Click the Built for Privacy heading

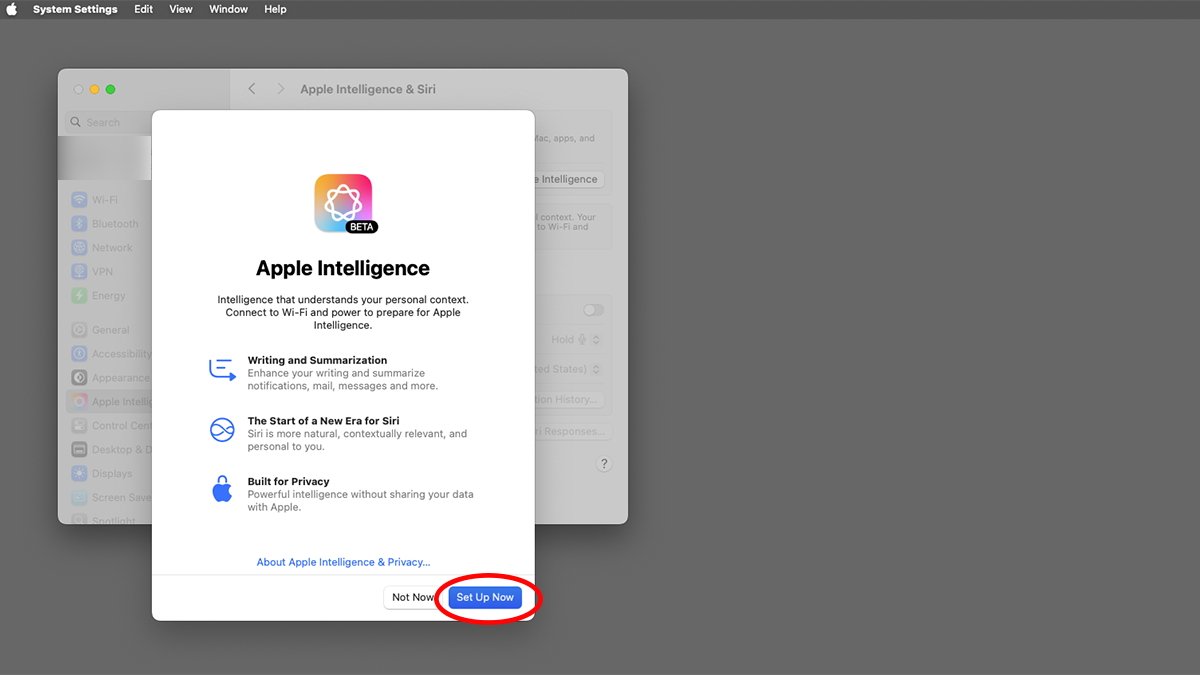pyautogui.click(x=288, y=481)
